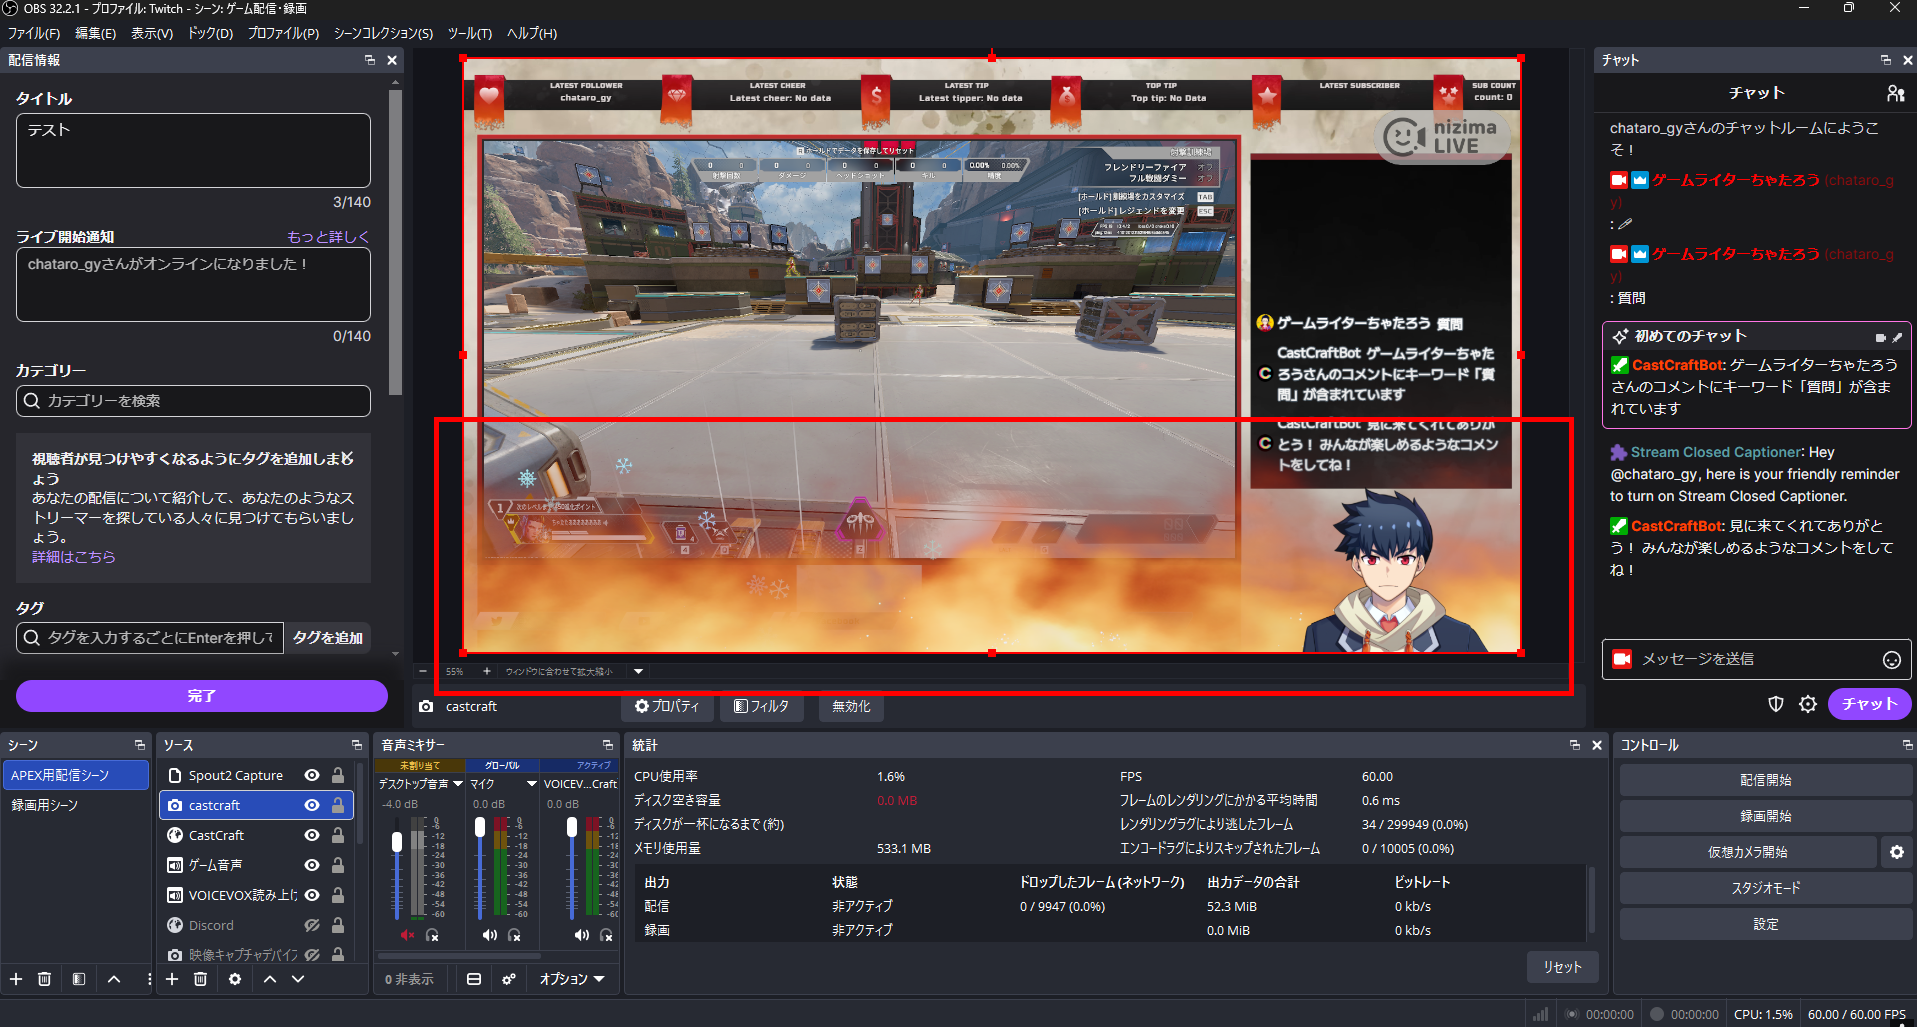Unlock the castcraft source

click(x=338, y=805)
